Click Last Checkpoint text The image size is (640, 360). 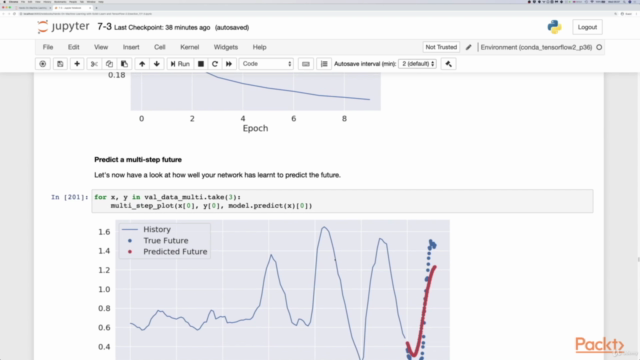tap(162, 28)
